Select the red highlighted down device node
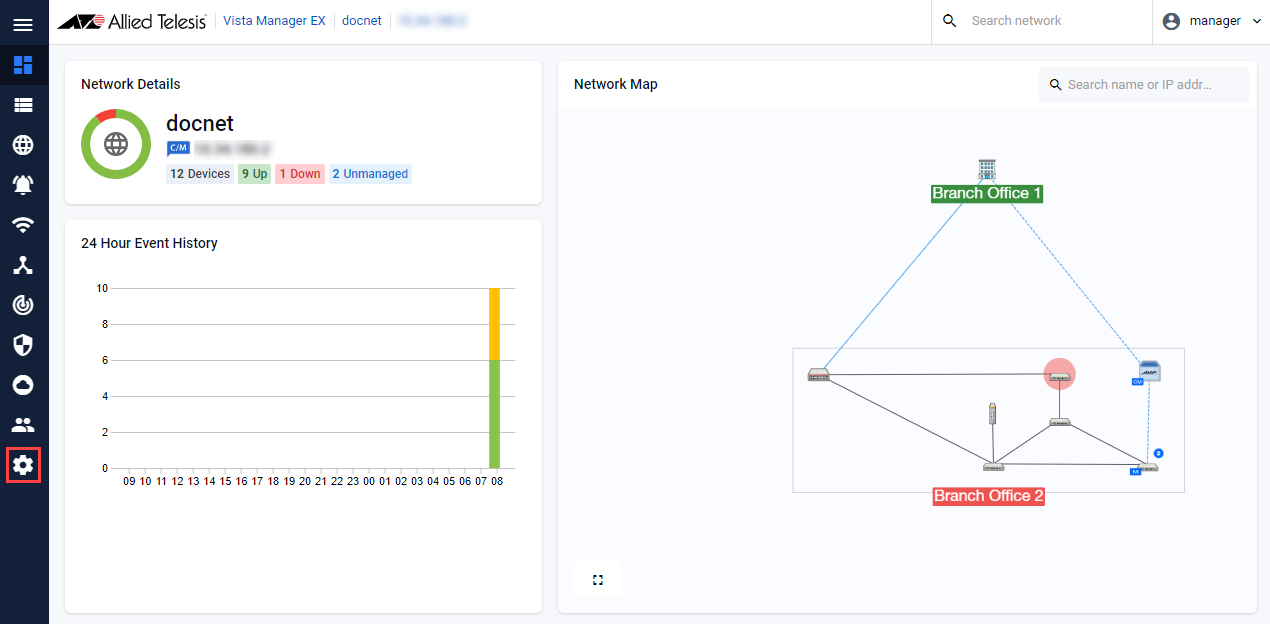The height and width of the screenshot is (624, 1270). pyautogui.click(x=1059, y=374)
